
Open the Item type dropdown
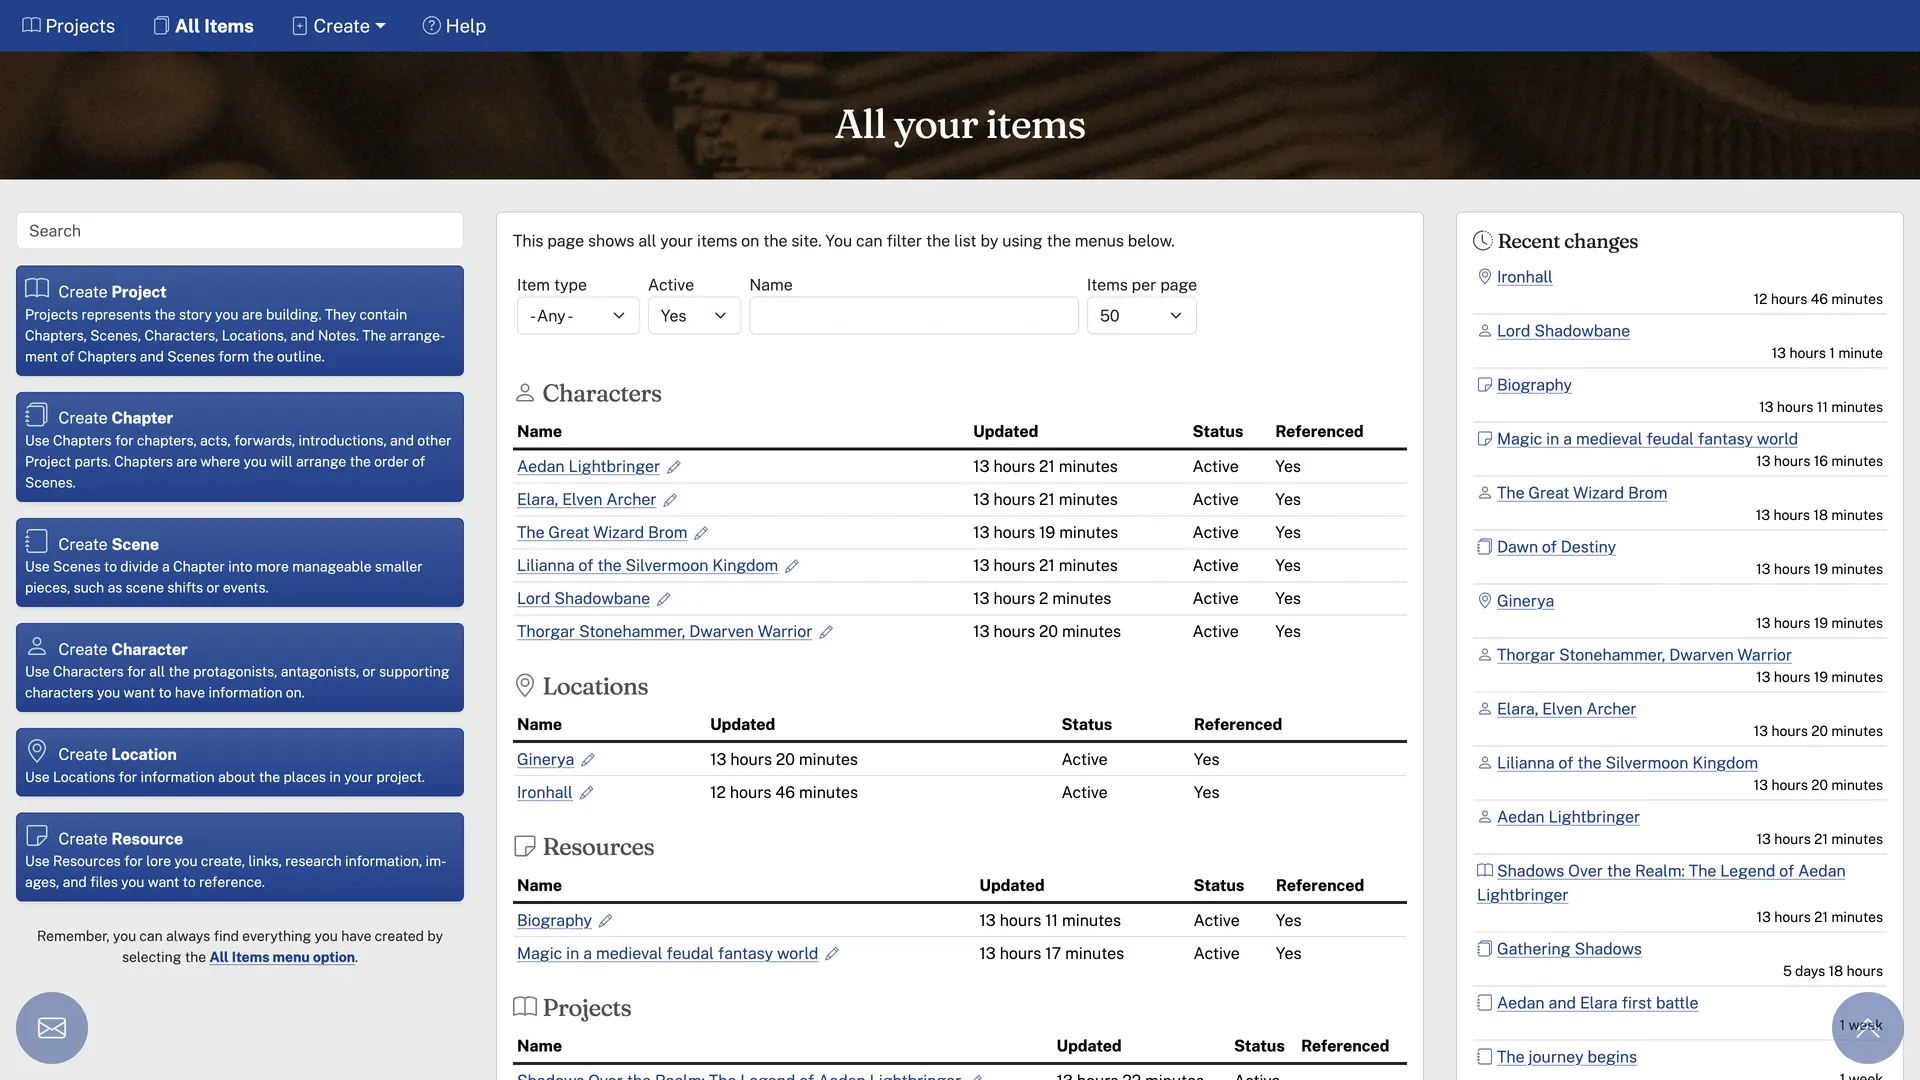click(x=578, y=316)
